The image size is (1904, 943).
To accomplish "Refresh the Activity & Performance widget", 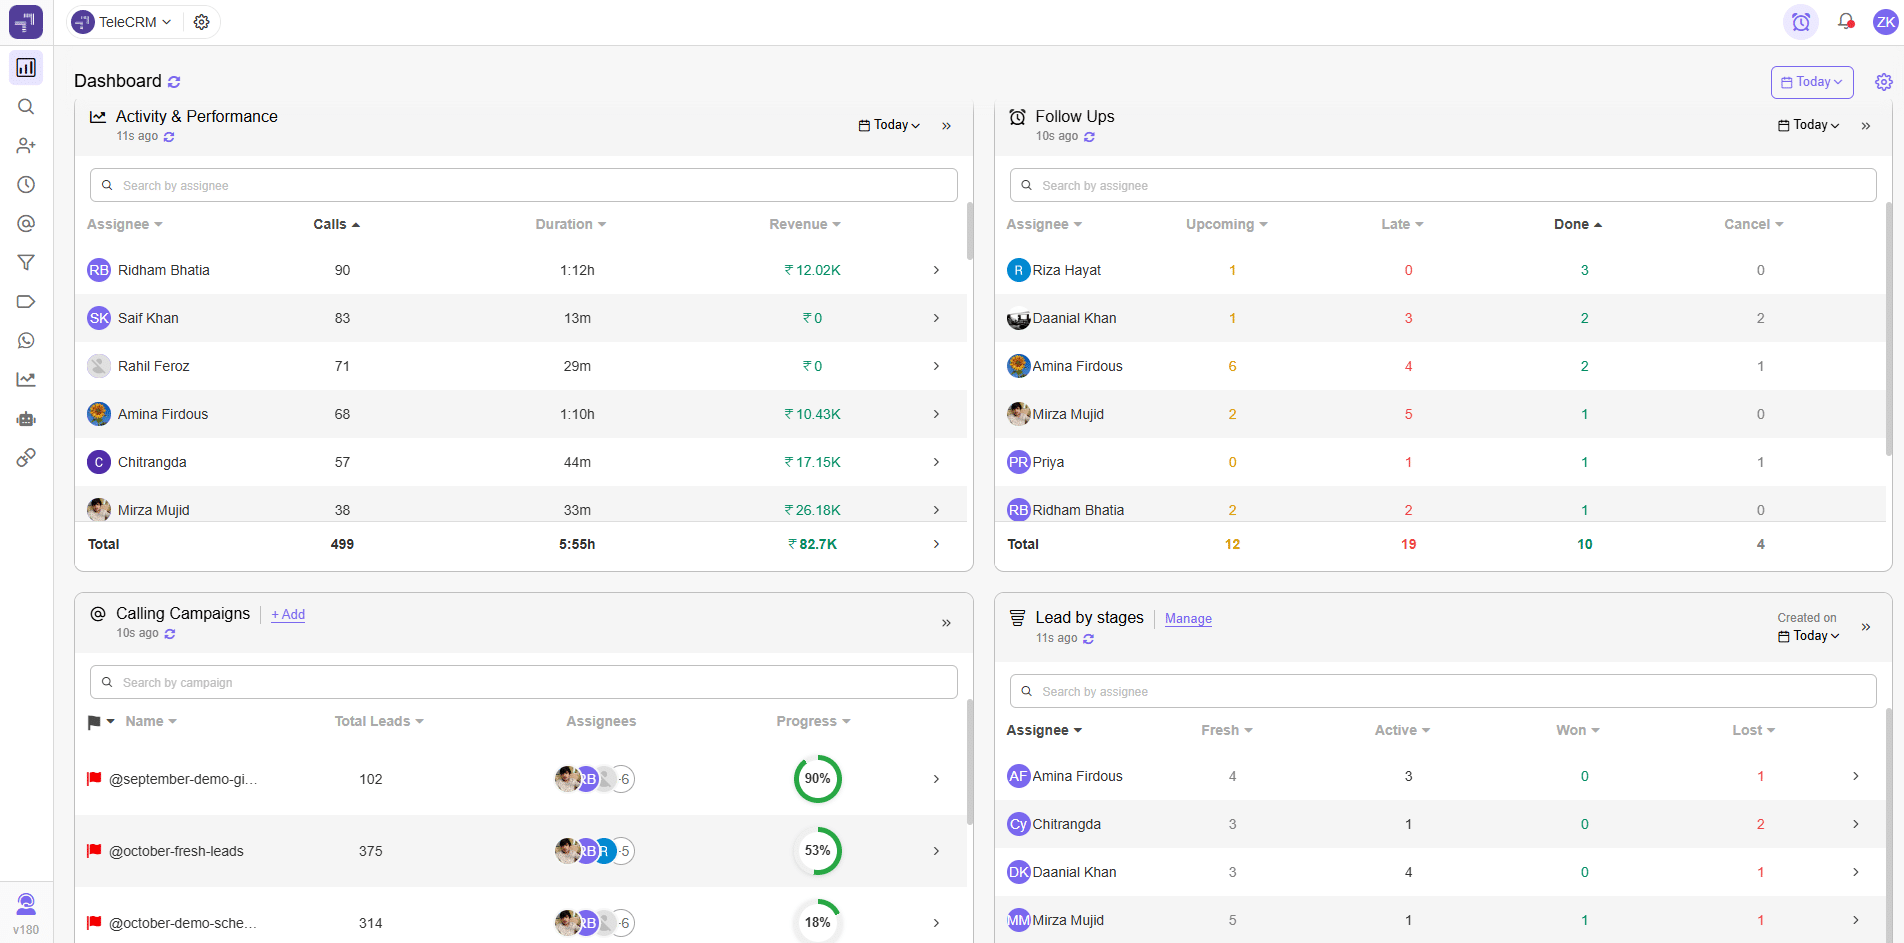I will click(x=168, y=136).
